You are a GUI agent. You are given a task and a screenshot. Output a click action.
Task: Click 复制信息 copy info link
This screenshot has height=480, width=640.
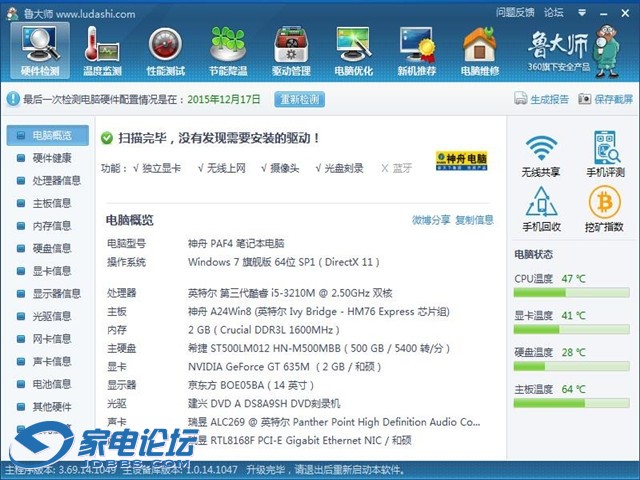(474, 220)
